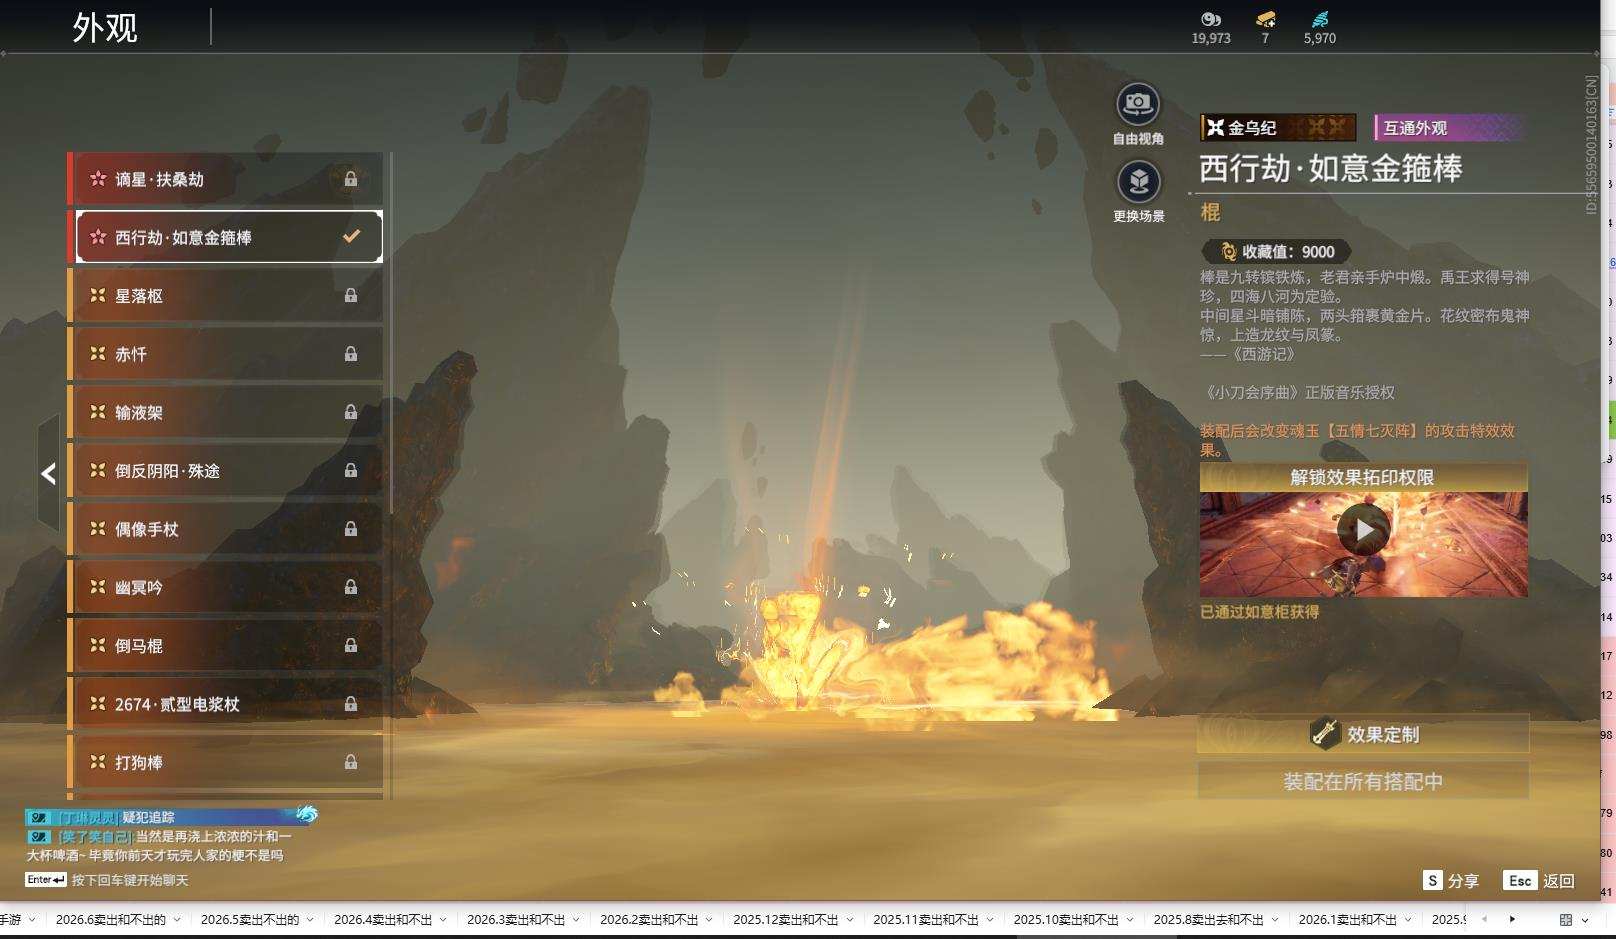The width and height of the screenshot is (1616, 939).
Task: Click the gold ticket icon showing 7
Action: (x=1265, y=19)
